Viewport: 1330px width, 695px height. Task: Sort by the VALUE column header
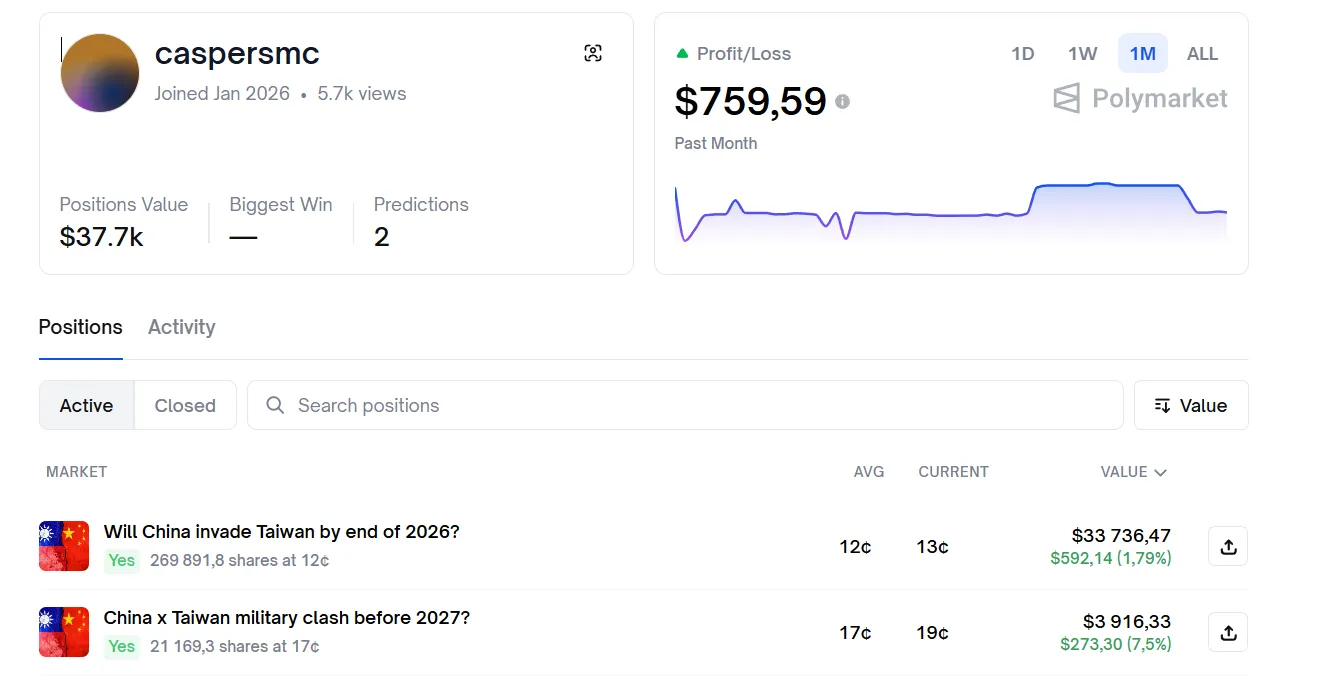pos(1133,472)
